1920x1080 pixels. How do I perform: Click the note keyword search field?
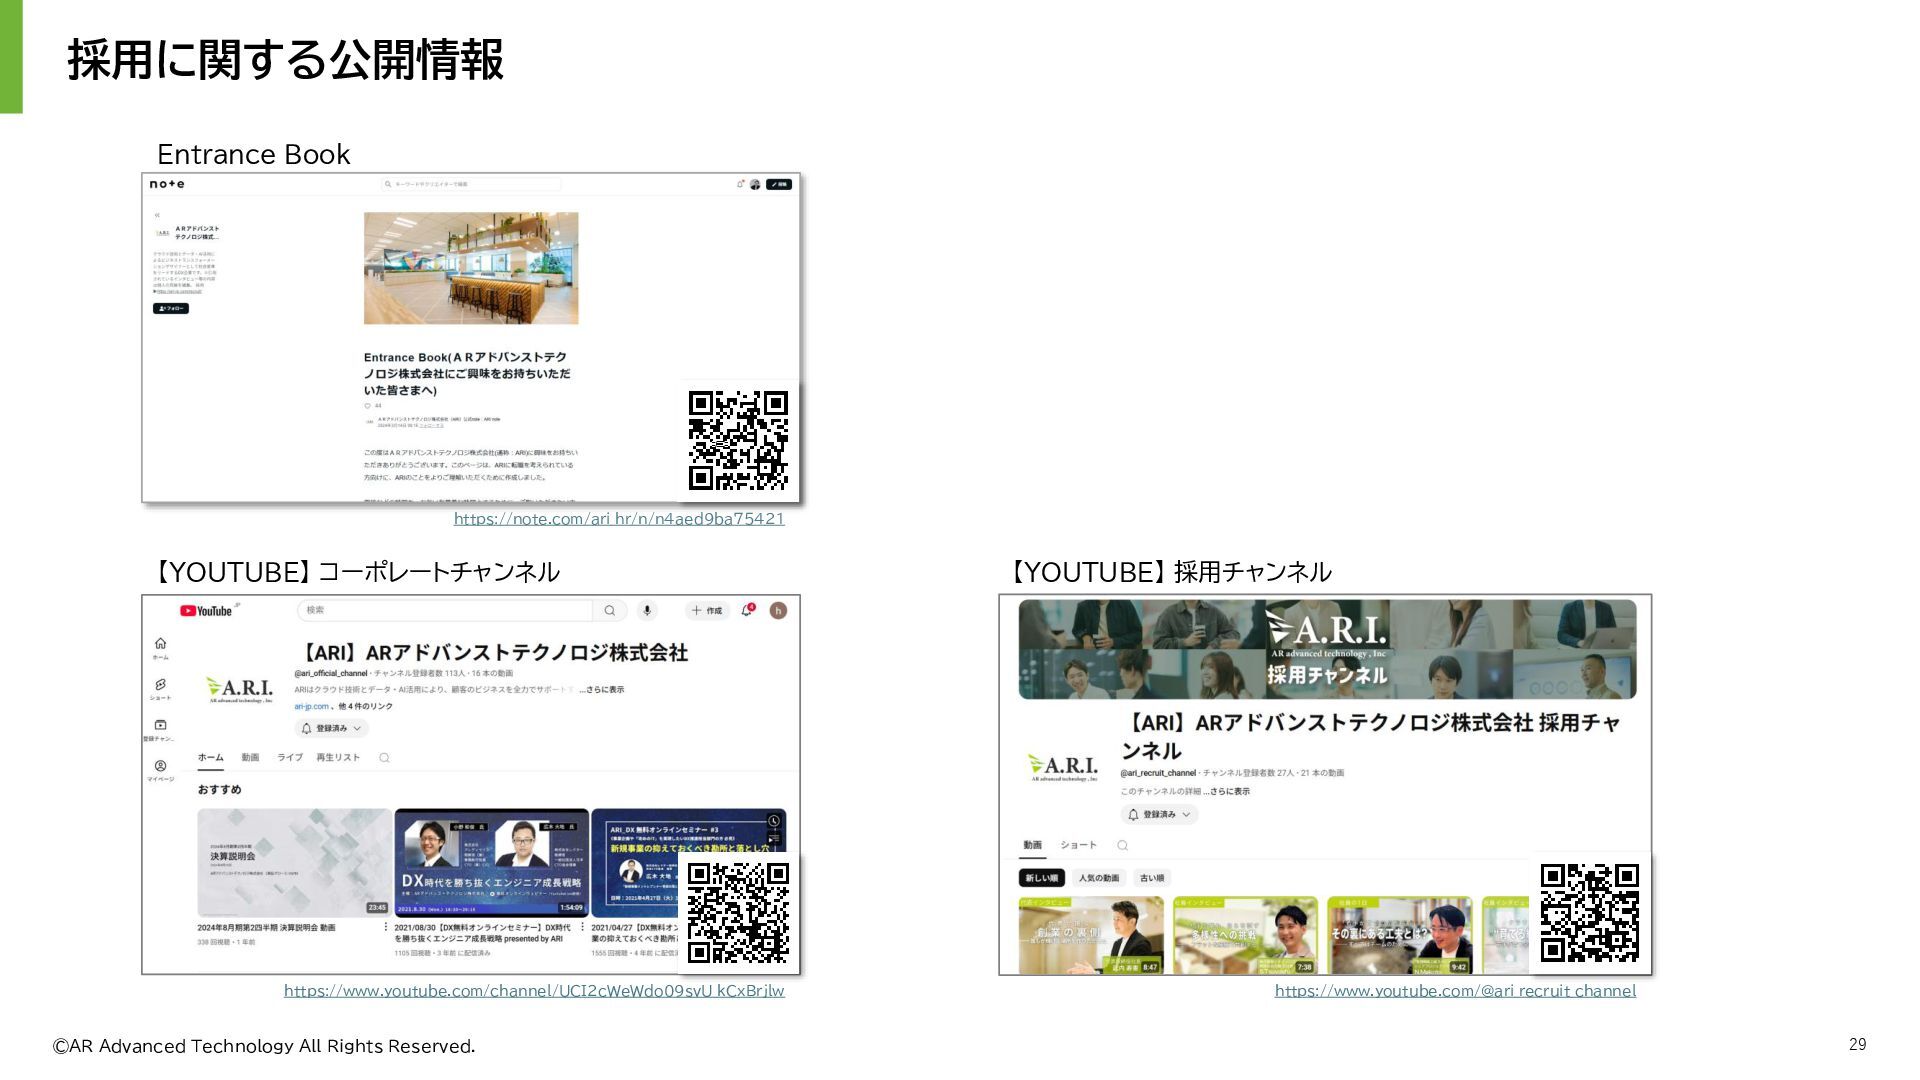pyautogui.click(x=471, y=184)
